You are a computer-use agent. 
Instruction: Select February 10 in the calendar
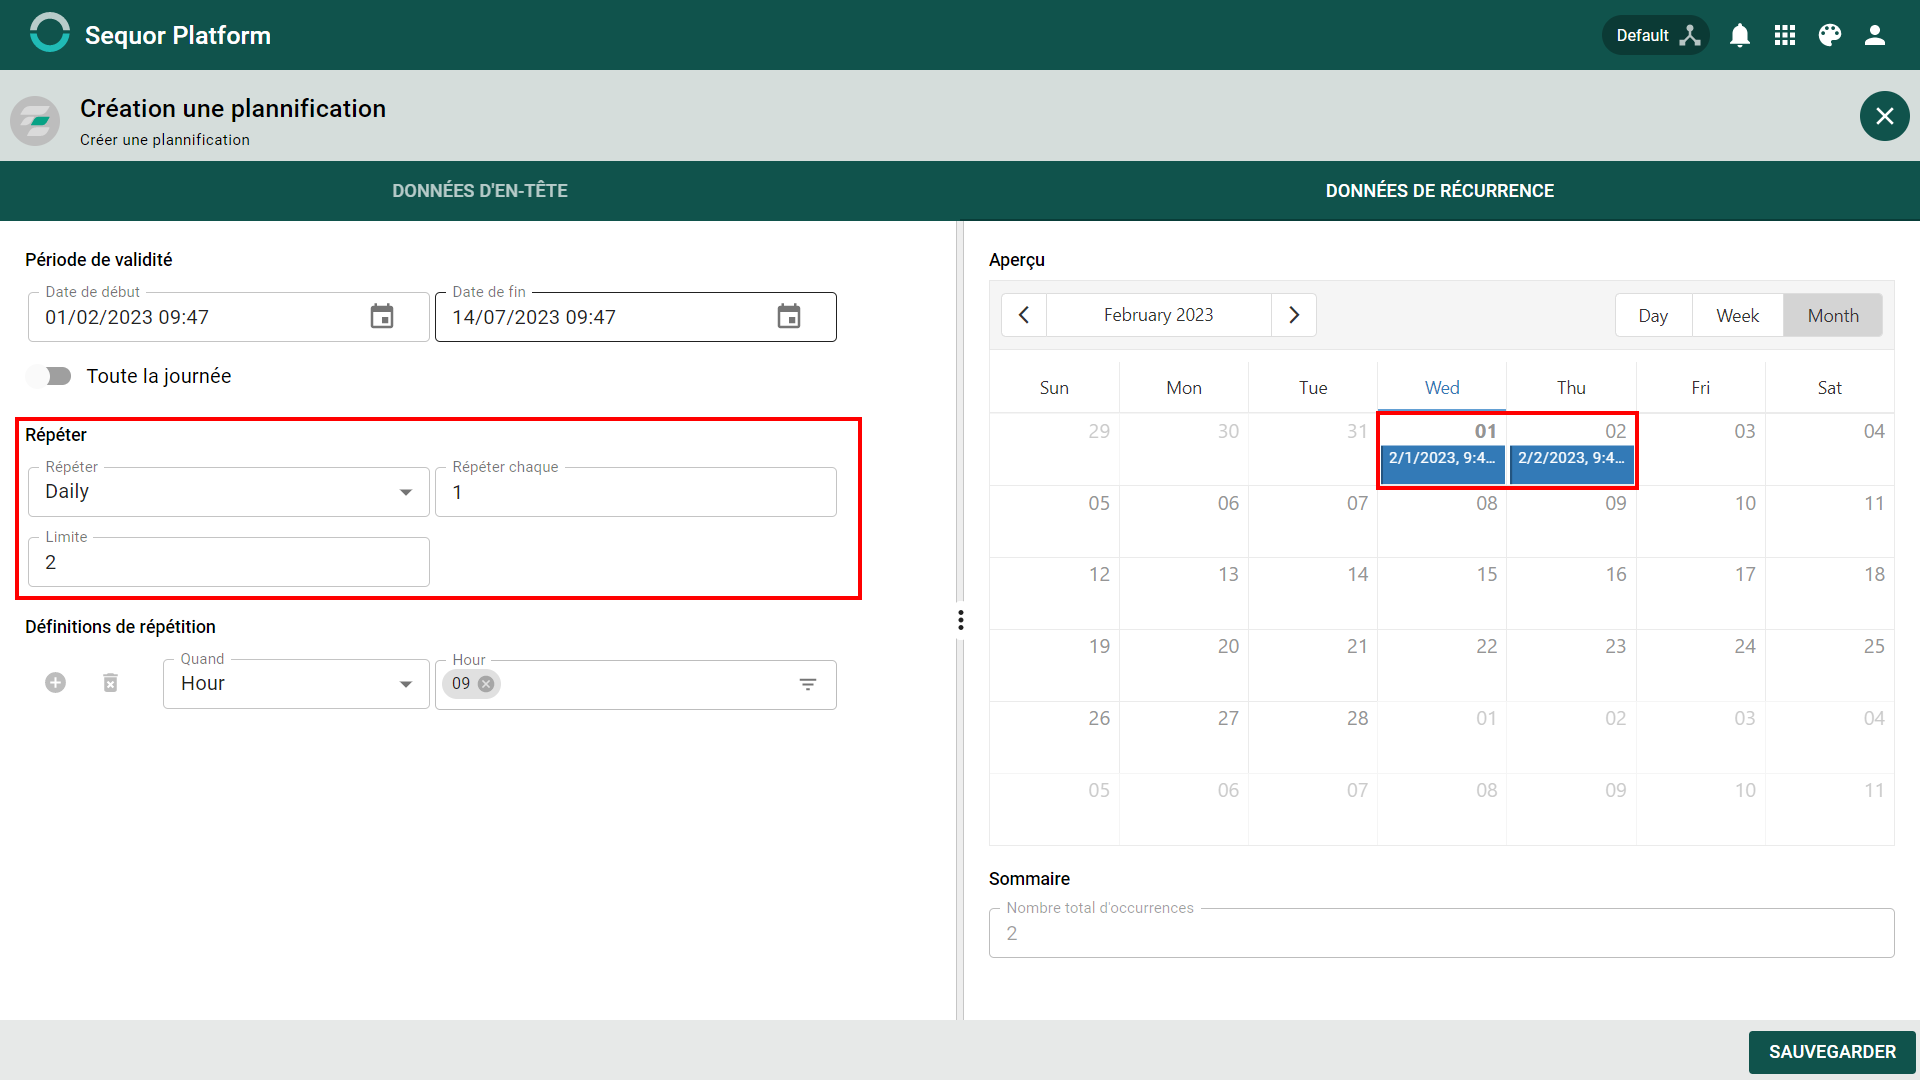[x=1701, y=521]
